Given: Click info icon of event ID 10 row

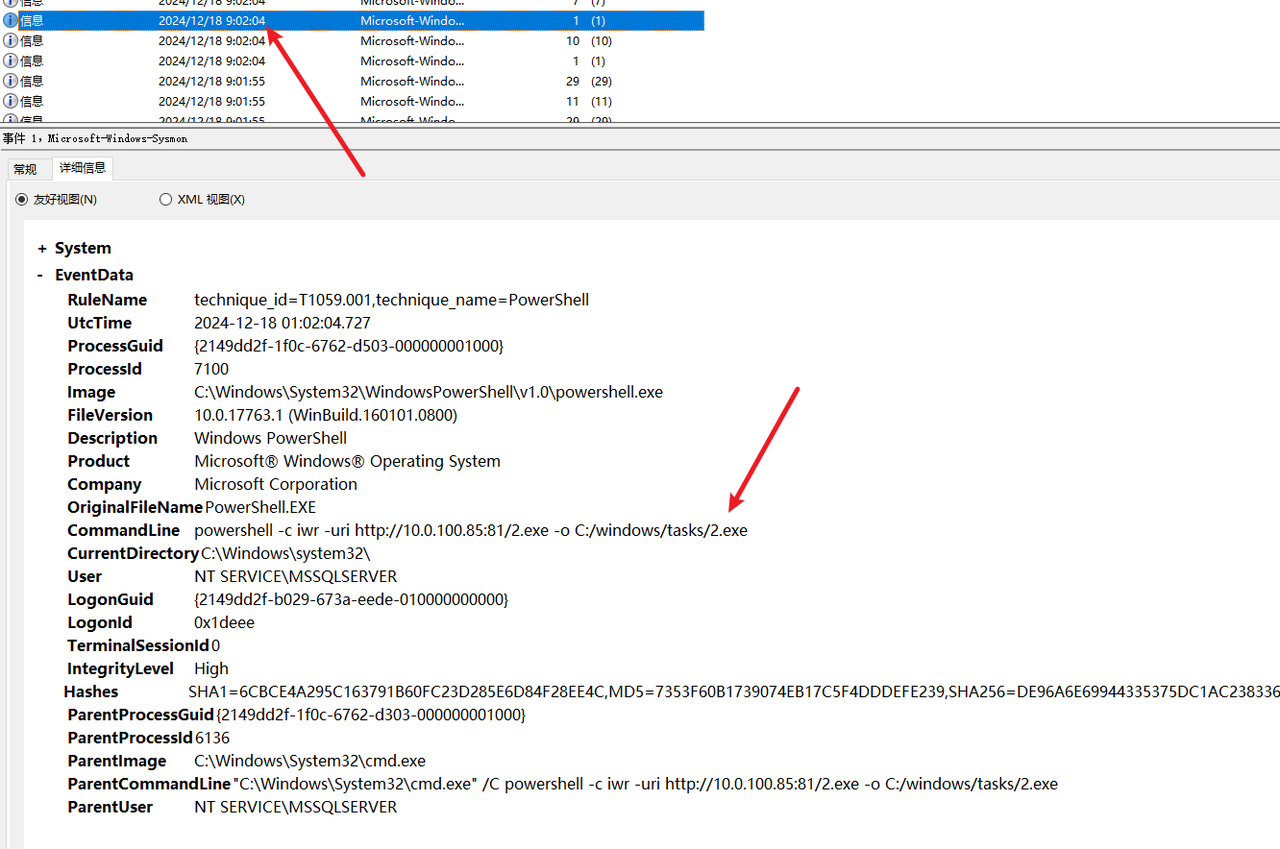Looking at the screenshot, I should pyautogui.click(x=10, y=41).
